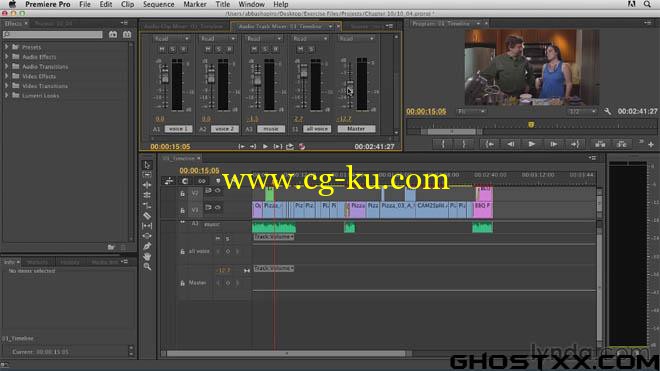Click the Lift button in Program Monitor
The image size is (660, 371).
[x=600, y=144]
